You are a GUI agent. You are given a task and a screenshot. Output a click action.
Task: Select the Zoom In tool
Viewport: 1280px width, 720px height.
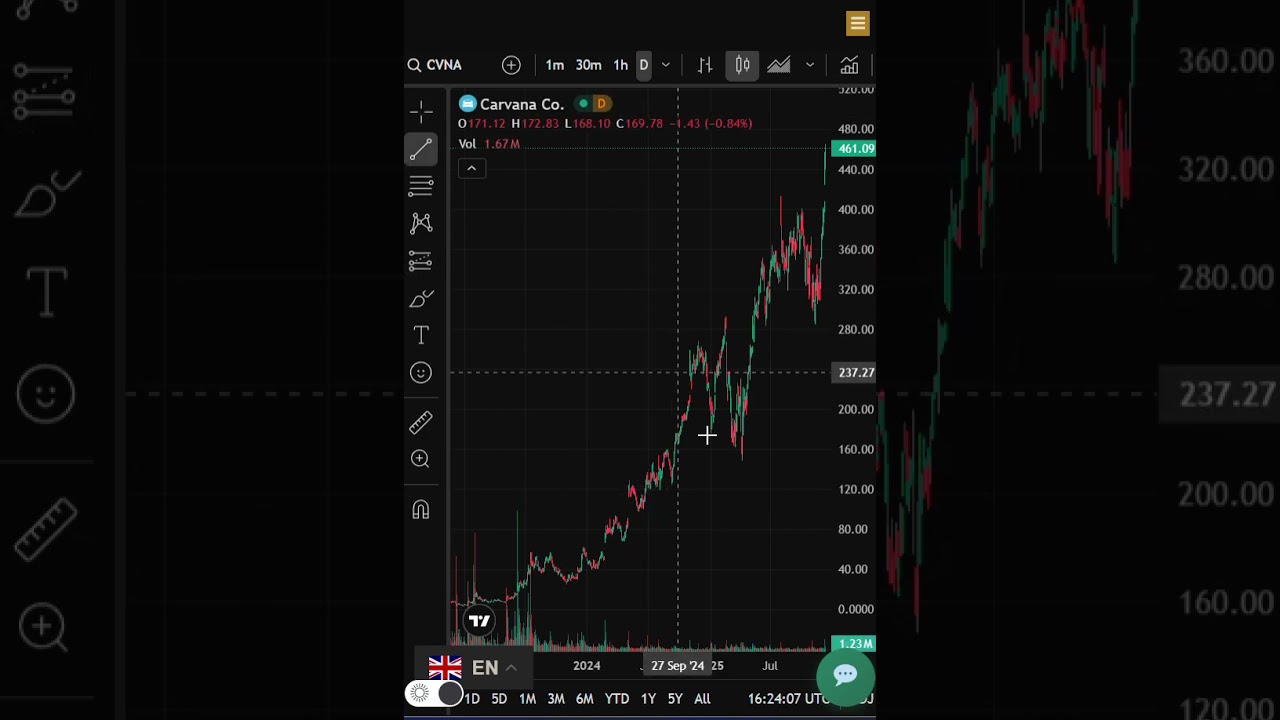point(421,459)
